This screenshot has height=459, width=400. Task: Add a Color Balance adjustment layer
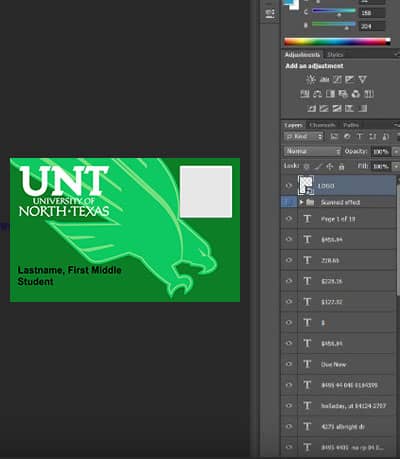click(317, 94)
